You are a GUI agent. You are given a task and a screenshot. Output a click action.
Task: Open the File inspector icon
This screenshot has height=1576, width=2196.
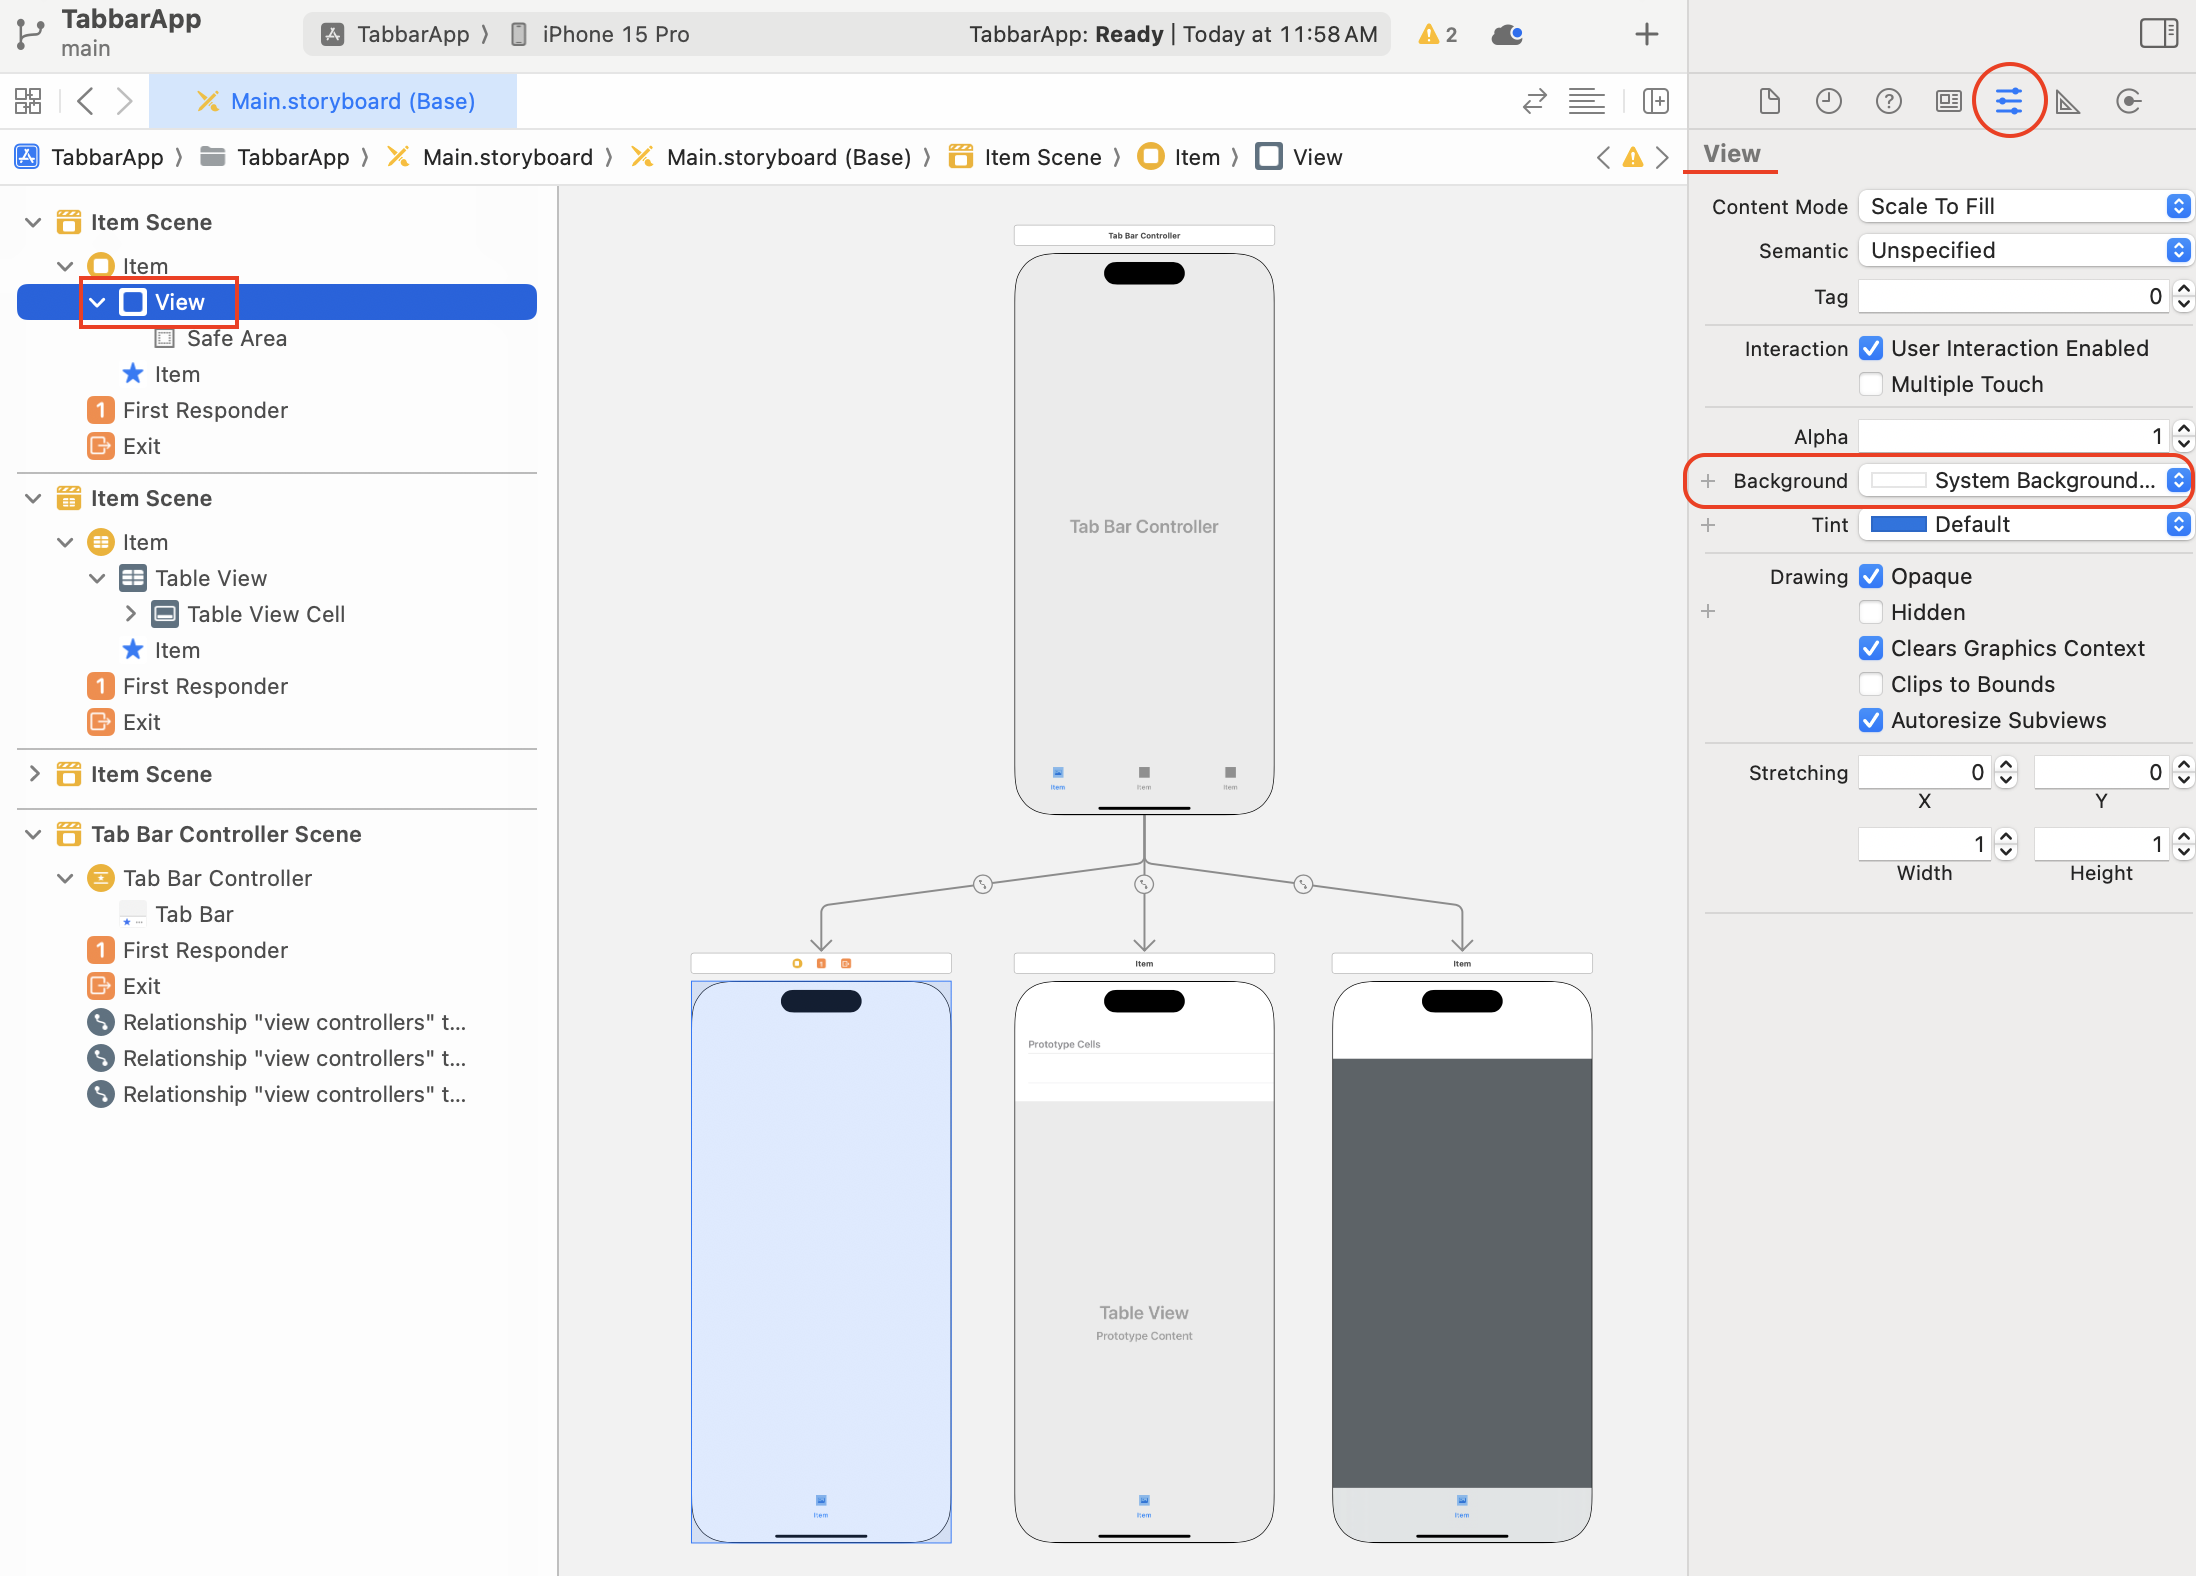[1769, 101]
